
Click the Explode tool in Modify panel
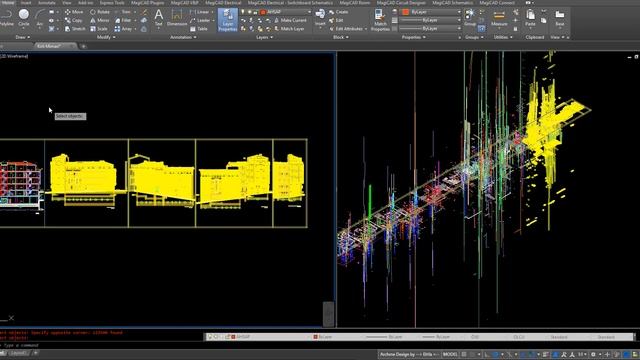click(144, 20)
